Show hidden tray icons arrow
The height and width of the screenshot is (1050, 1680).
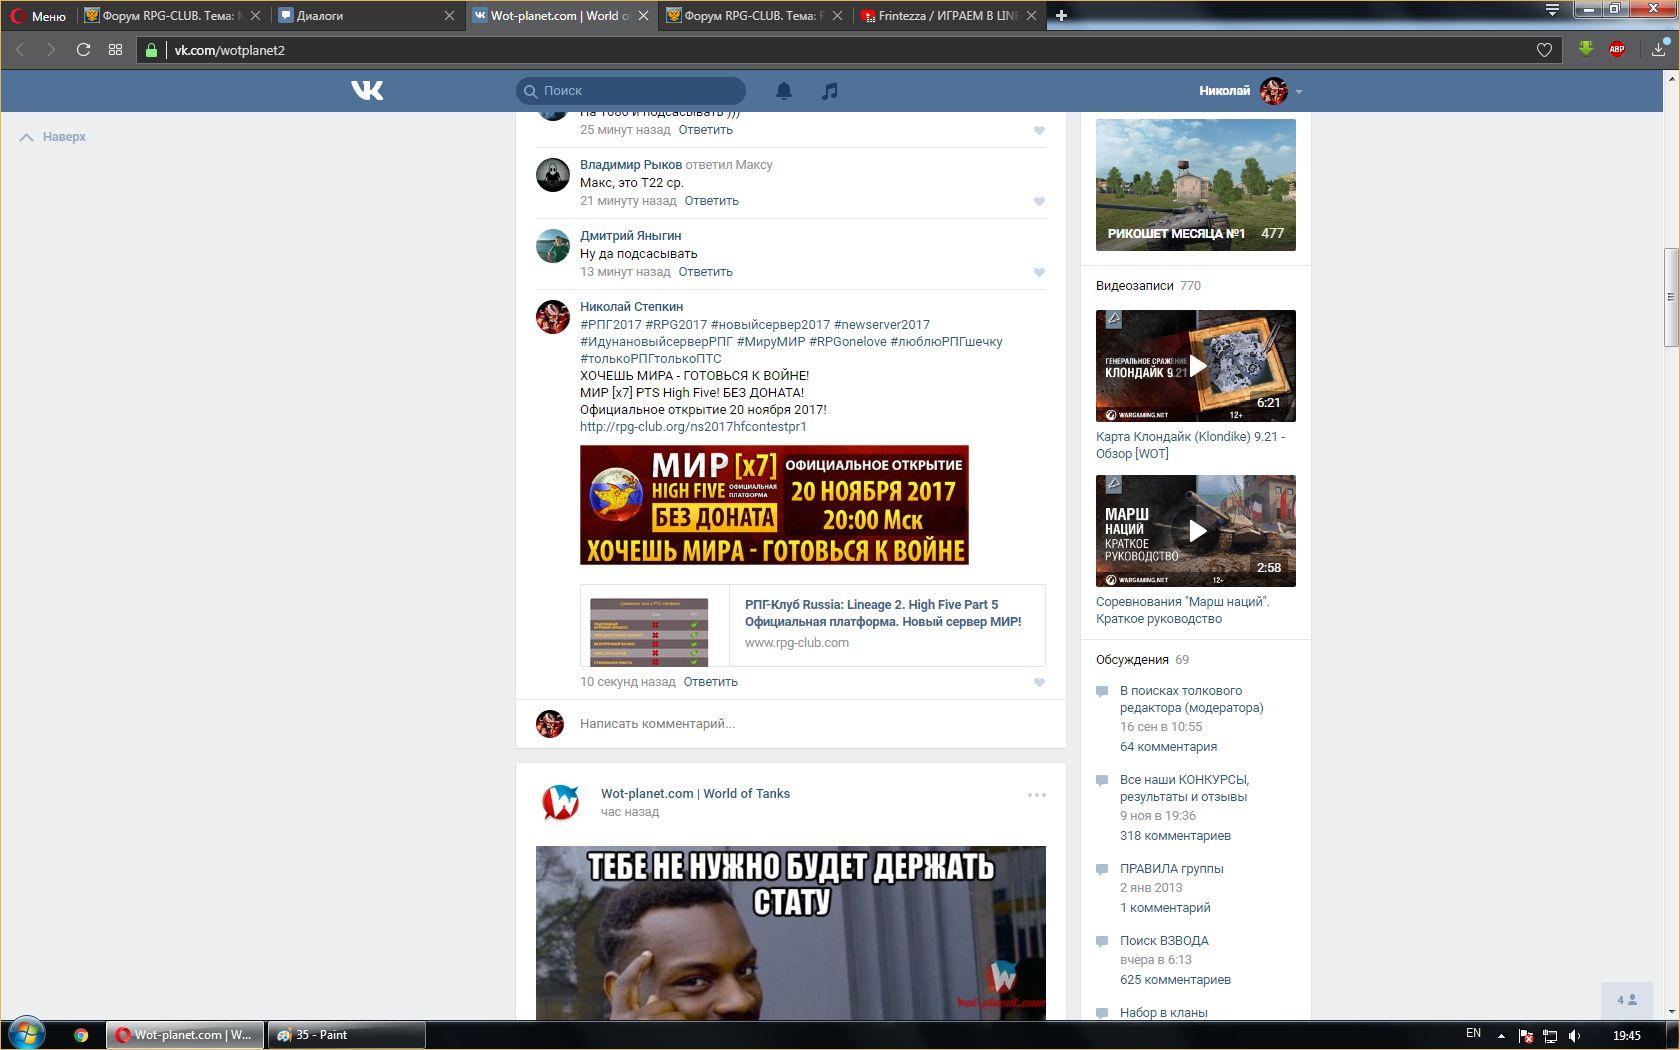pos(1501,1035)
